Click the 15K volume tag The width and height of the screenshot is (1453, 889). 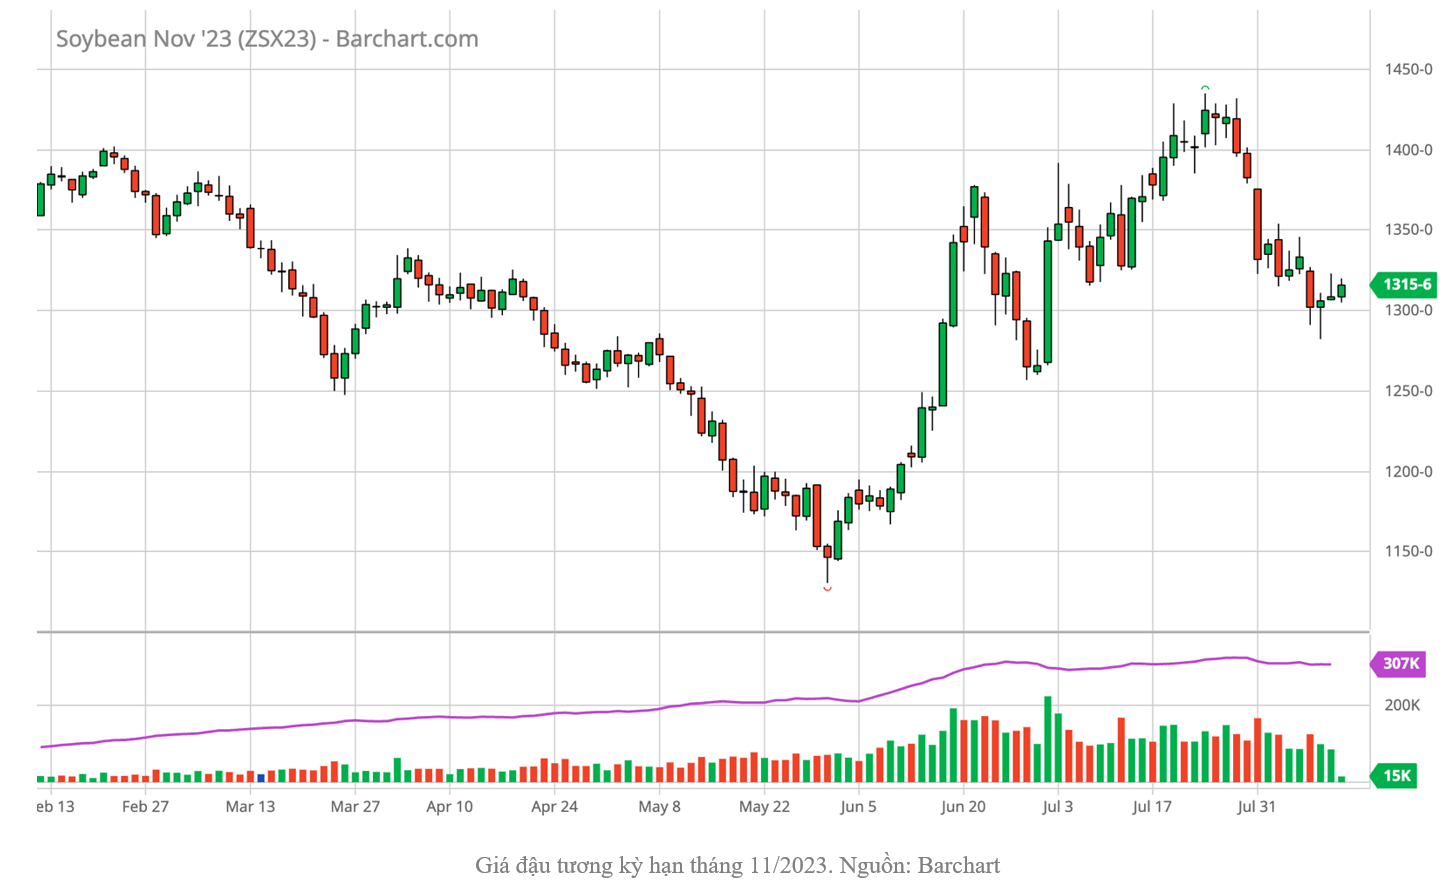pyautogui.click(x=1394, y=775)
